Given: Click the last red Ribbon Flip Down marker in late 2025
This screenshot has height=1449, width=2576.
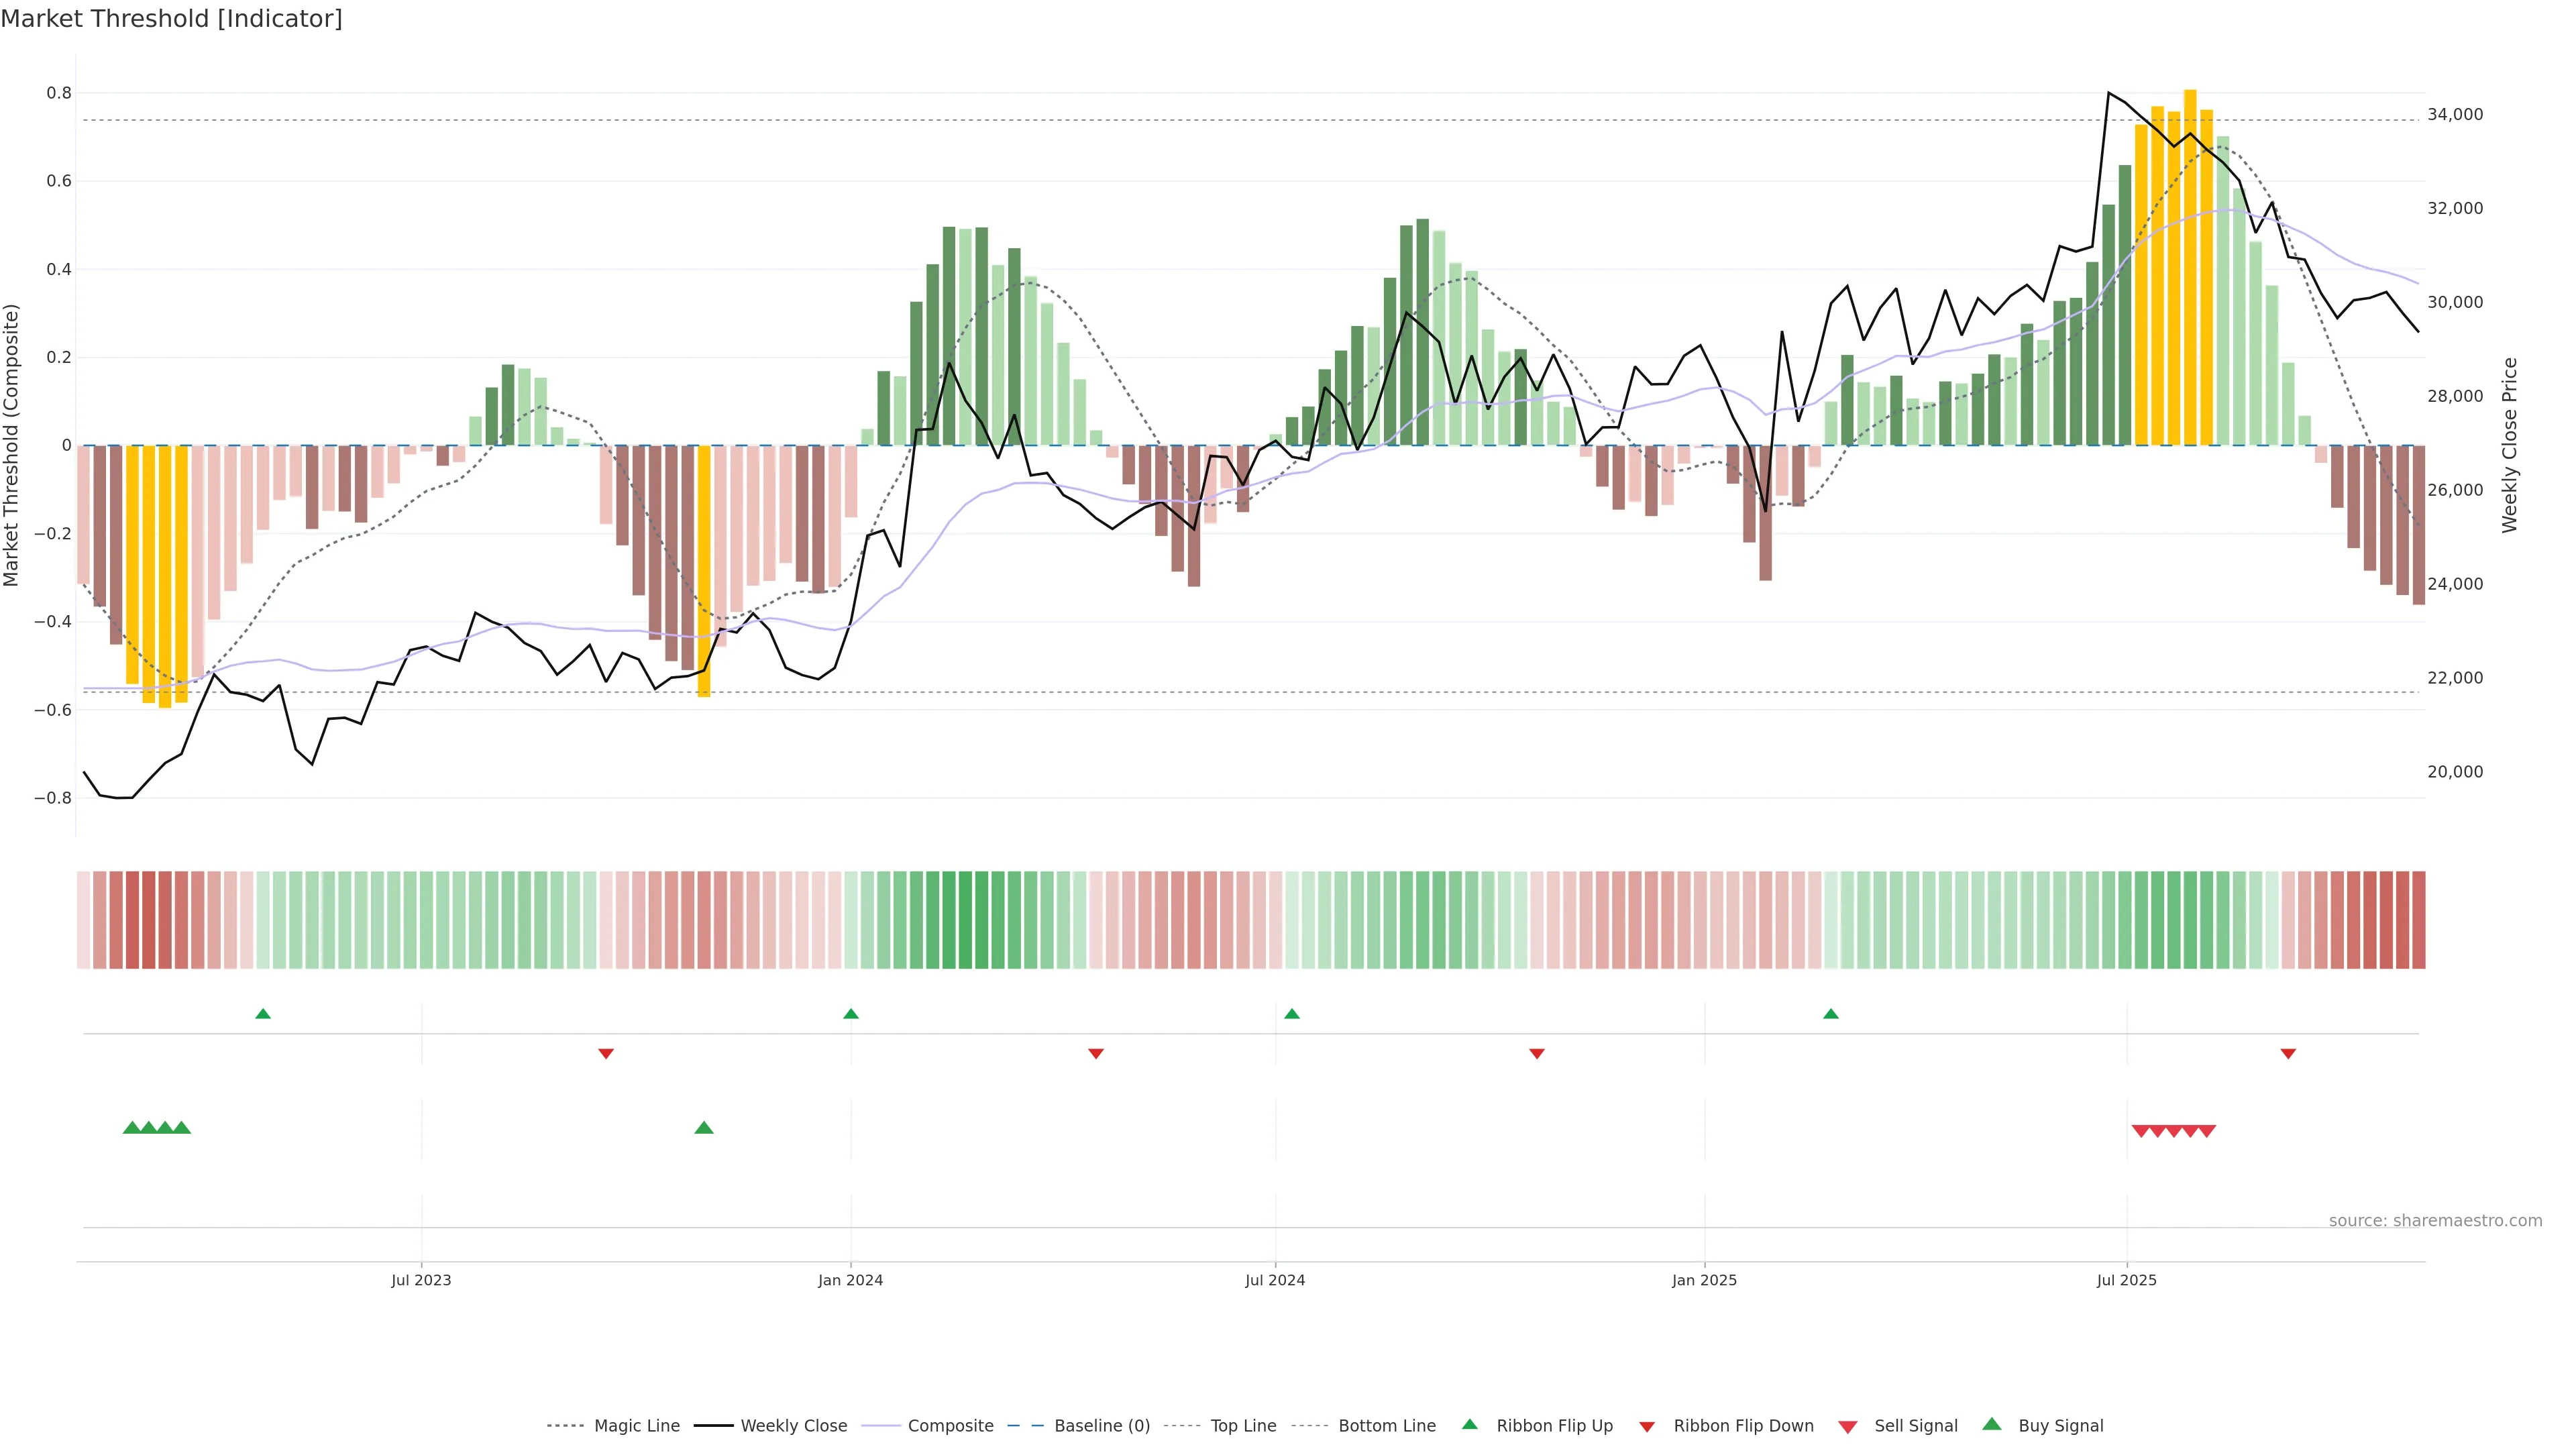Looking at the screenshot, I should pyautogui.click(x=2288, y=1053).
